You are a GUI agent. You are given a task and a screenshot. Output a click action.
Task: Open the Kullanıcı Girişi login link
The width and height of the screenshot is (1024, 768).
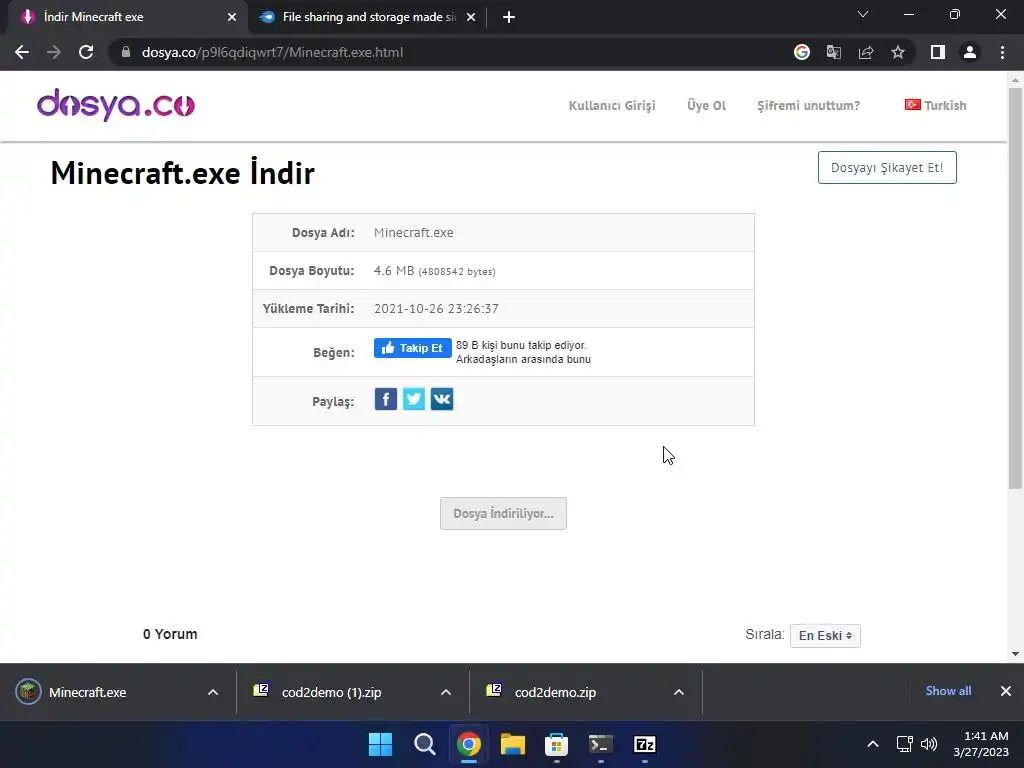pos(612,105)
